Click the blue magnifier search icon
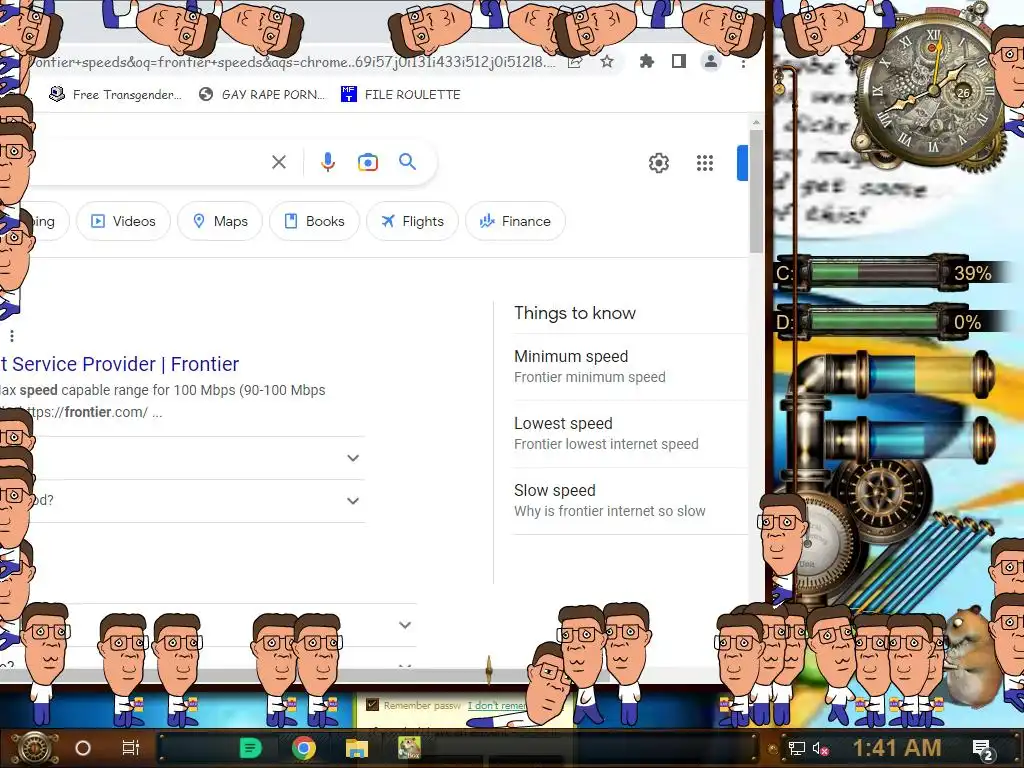 coord(408,162)
